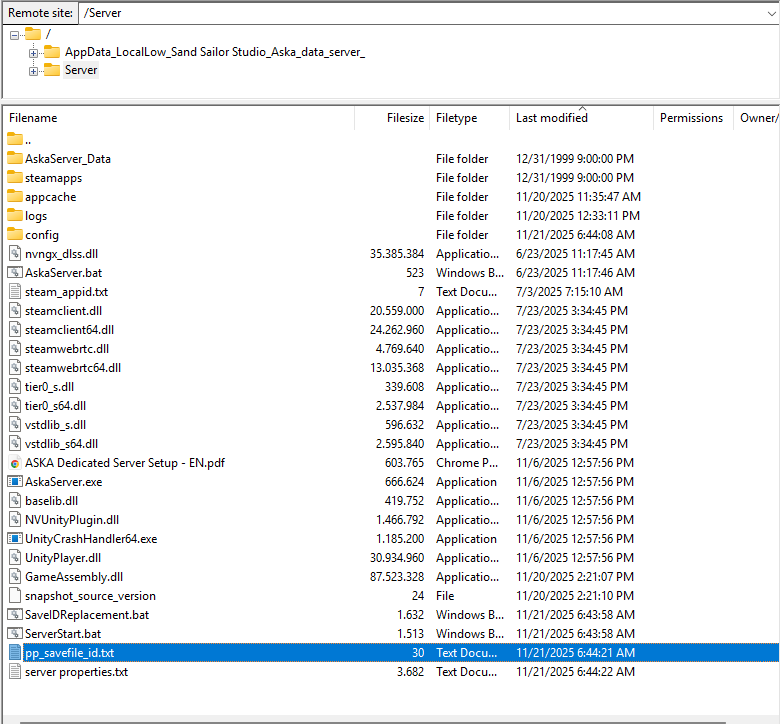Viewport: 780px width, 724px height.
Task: Select the snapshot_source_version file icon
Action: 15,595
